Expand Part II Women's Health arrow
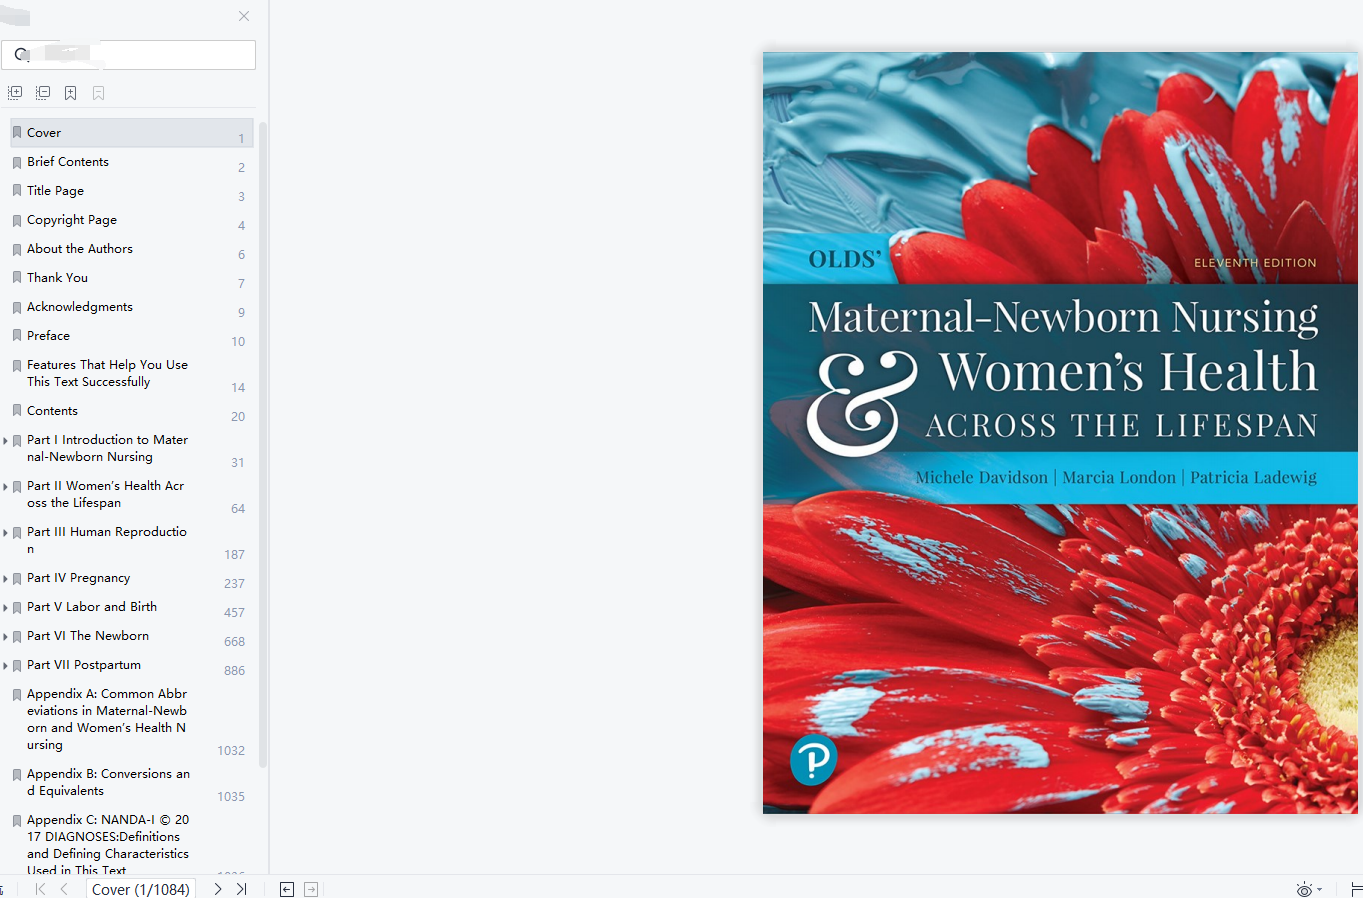The image size is (1363, 898). point(6,487)
